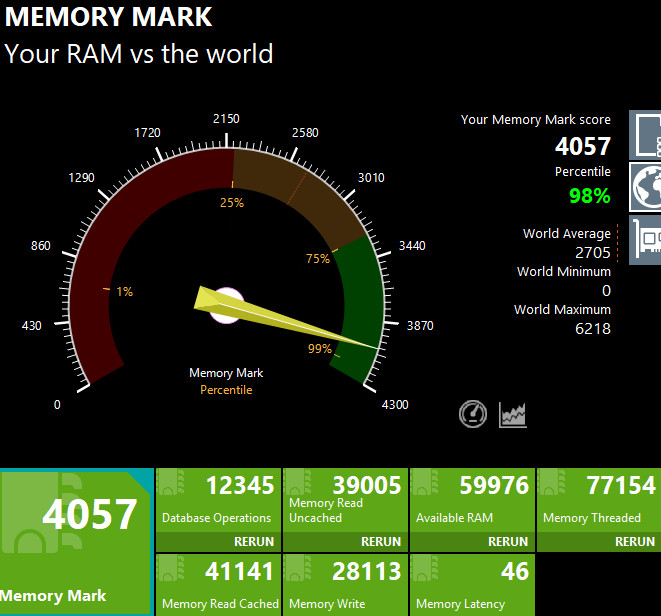
Task: Click the World Maximum 6218 value
Action: coord(593,328)
